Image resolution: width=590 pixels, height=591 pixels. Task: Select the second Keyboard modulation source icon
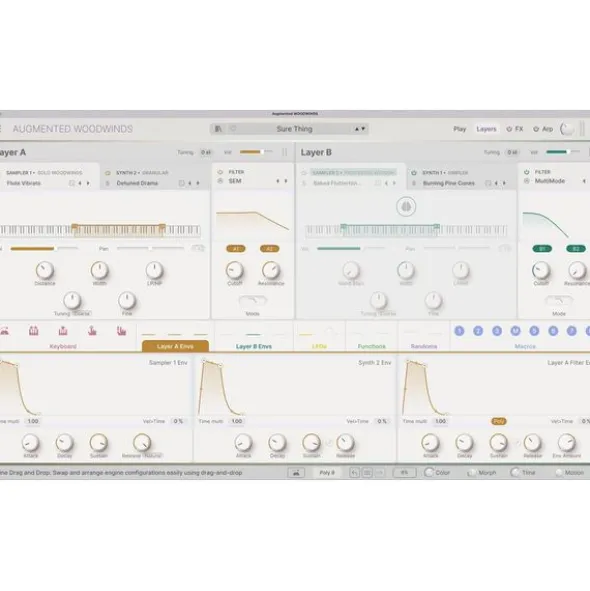pos(34,331)
